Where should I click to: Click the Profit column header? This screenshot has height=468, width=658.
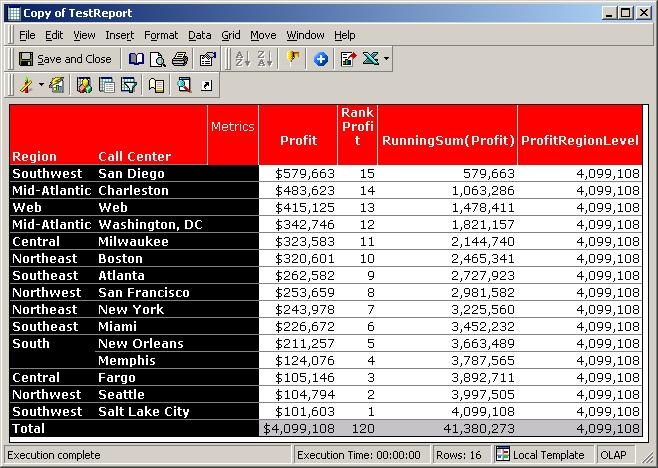(298, 141)
